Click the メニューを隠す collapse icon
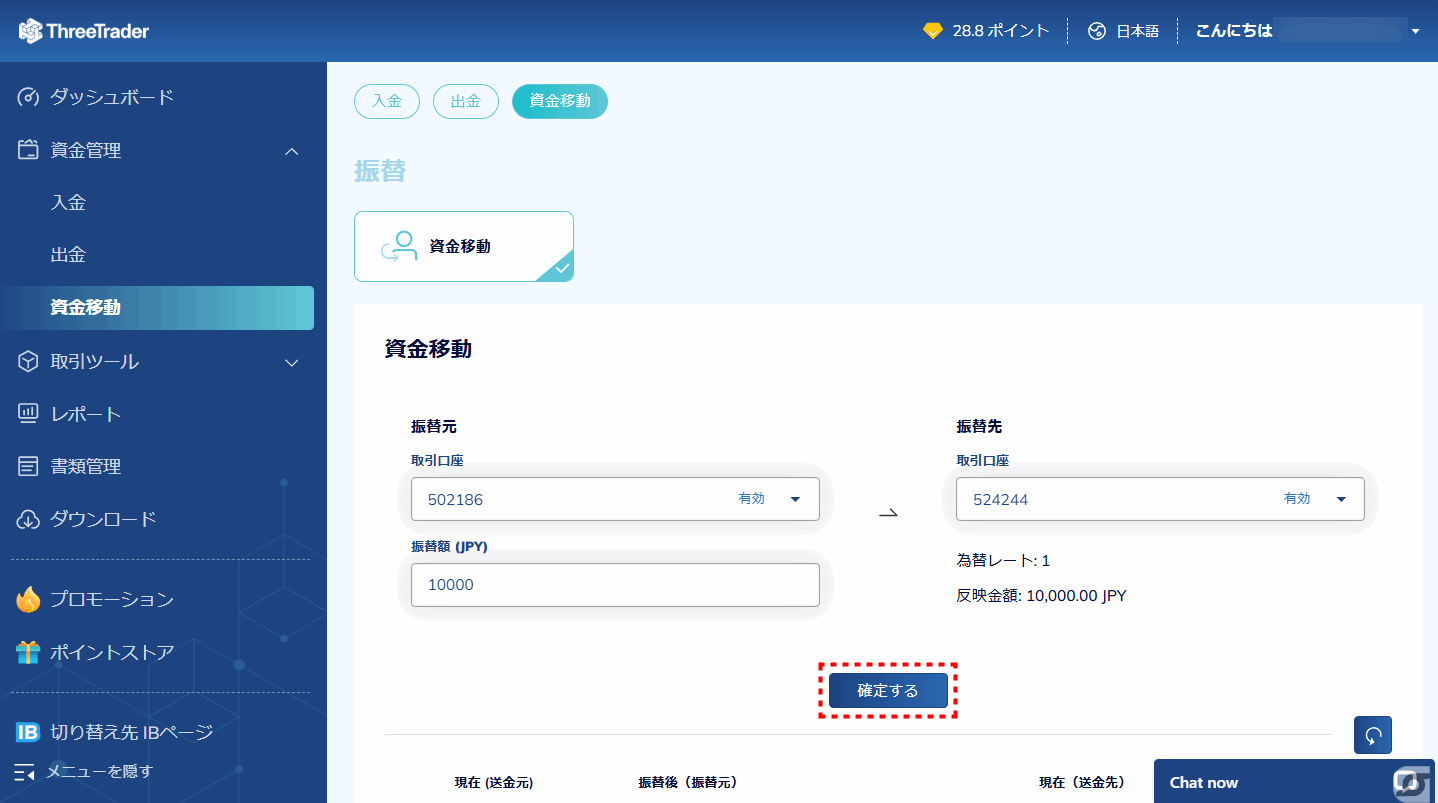 [25, 772]
